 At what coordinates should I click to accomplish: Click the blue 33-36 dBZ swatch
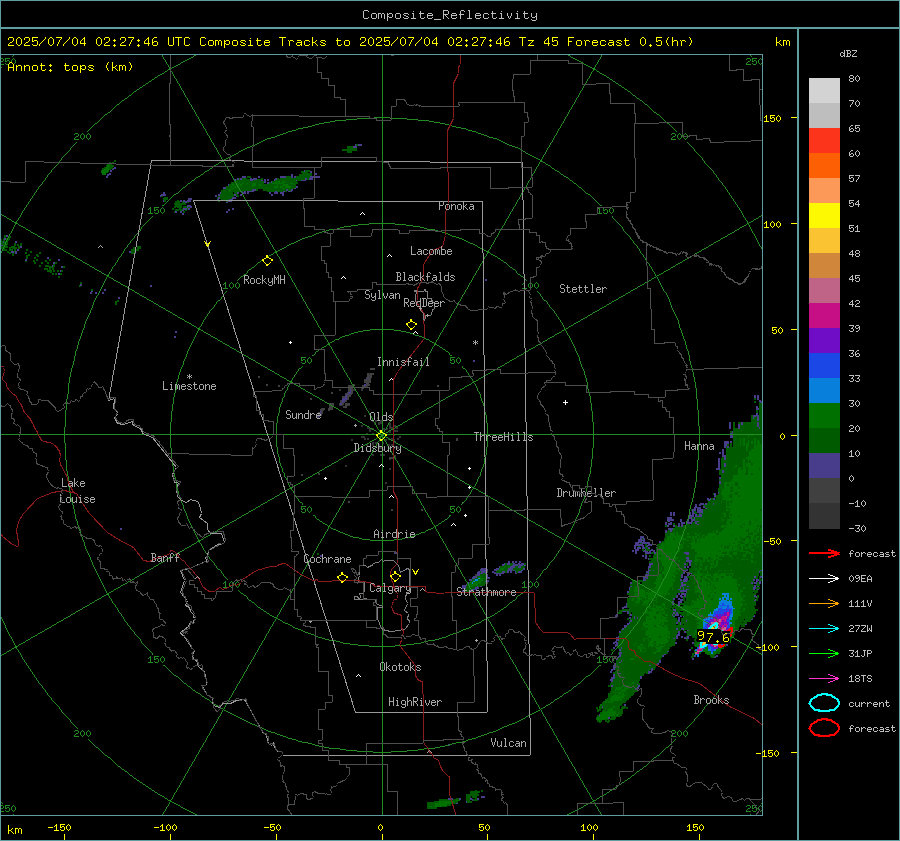coord(824,366)
